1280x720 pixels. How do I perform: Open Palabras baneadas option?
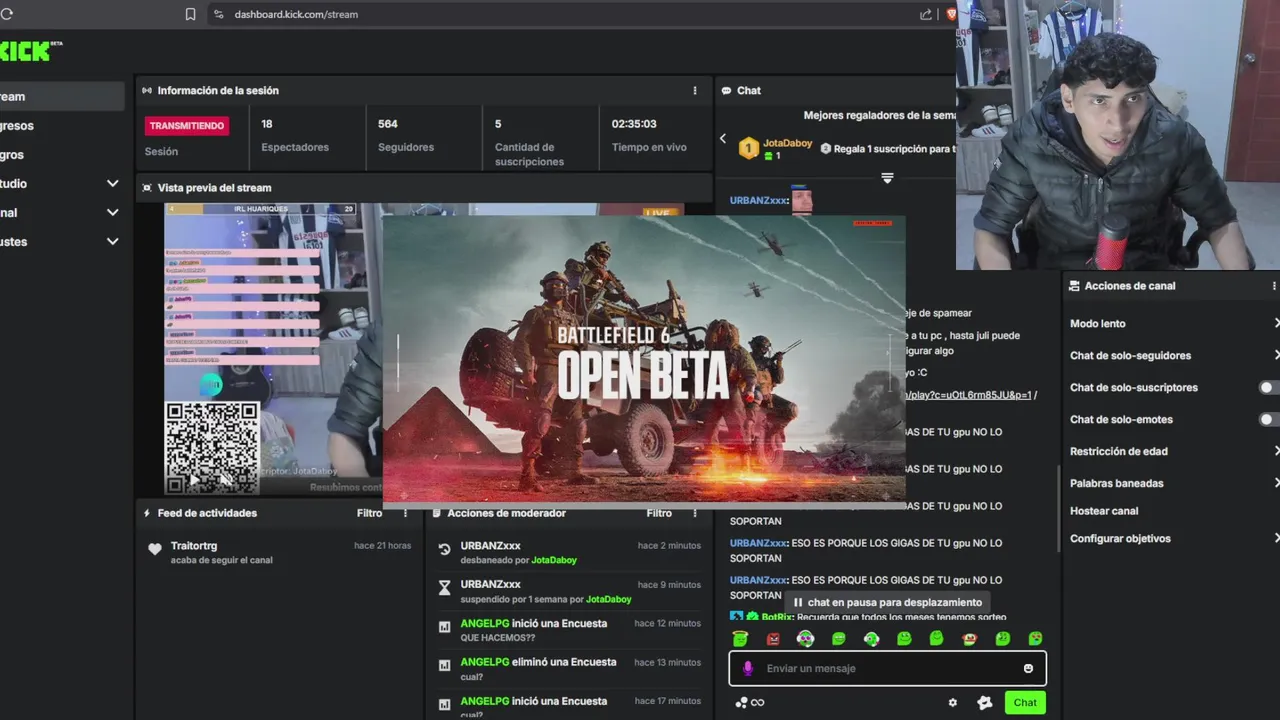pos(1174,483)
